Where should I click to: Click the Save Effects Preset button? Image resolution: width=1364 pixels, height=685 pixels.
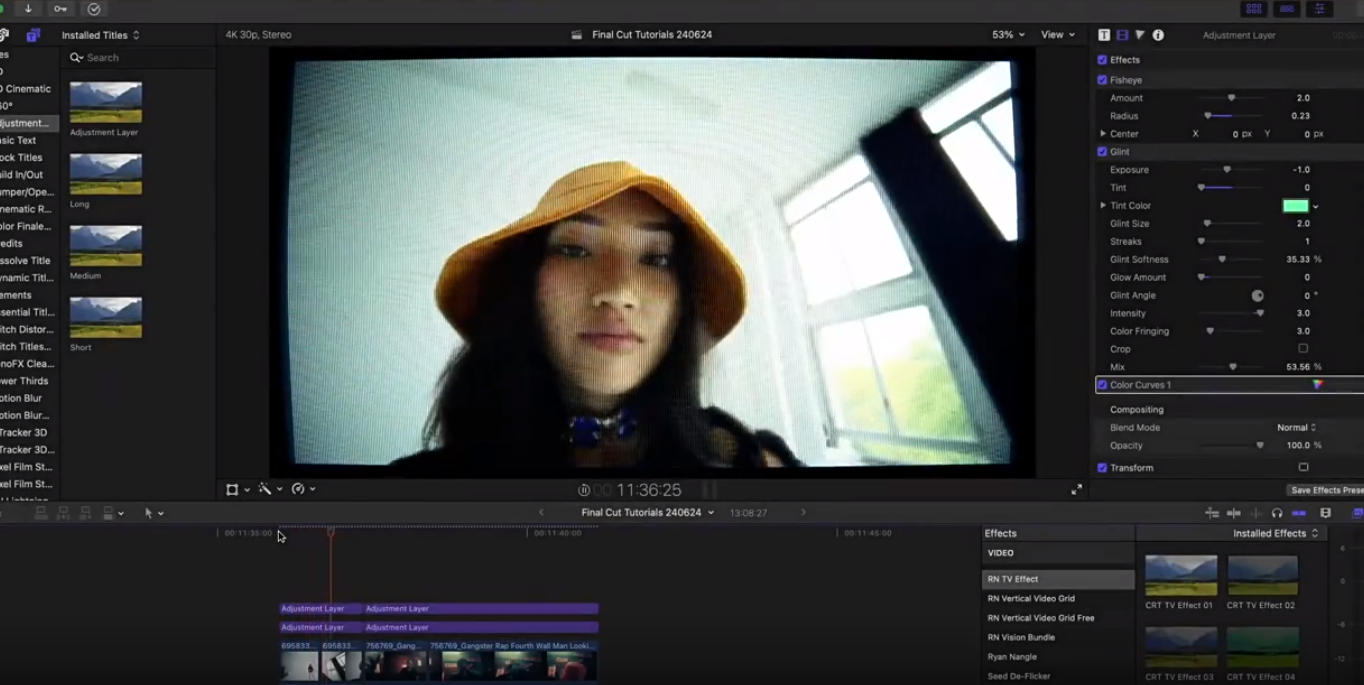1326,490
